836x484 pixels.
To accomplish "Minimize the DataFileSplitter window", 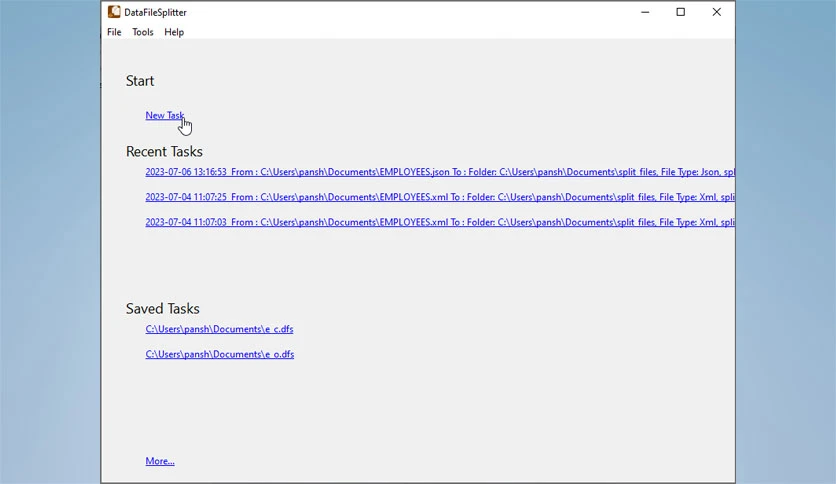I will pos(645,12).
